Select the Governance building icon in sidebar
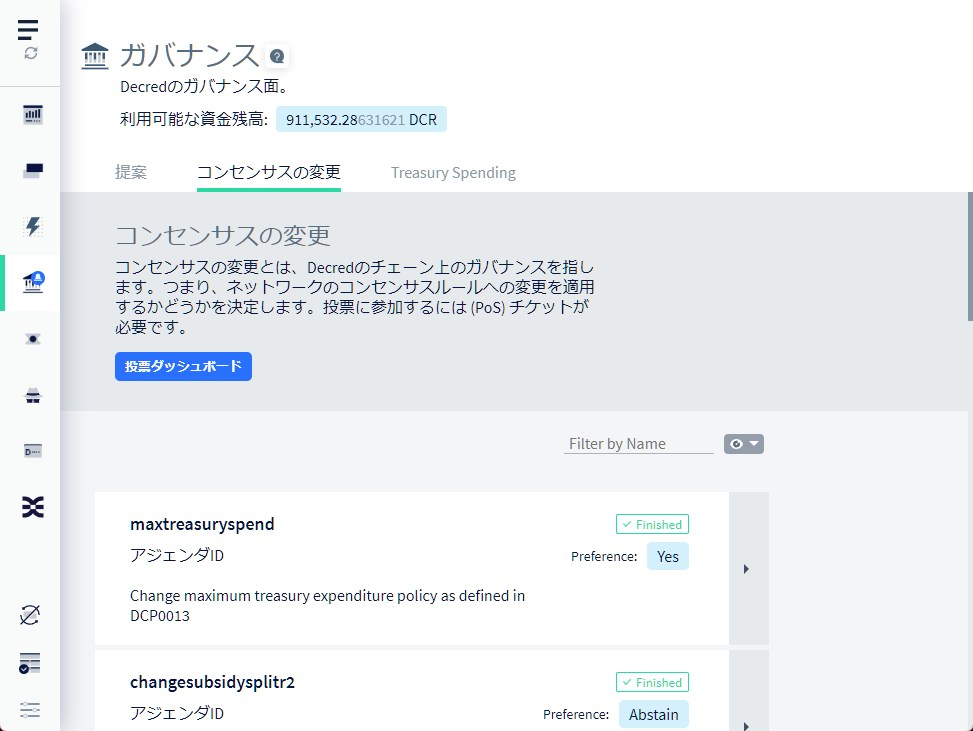The width and height of the screenshot is (973, 731). tap(33, 282)
